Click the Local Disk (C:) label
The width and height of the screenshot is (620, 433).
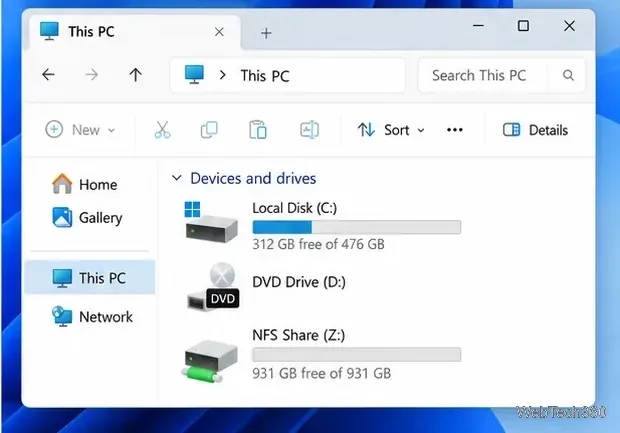coord(295,208)
